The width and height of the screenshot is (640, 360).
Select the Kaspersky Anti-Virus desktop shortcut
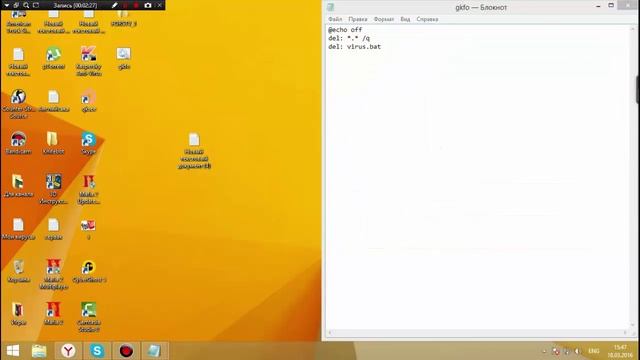89,61
